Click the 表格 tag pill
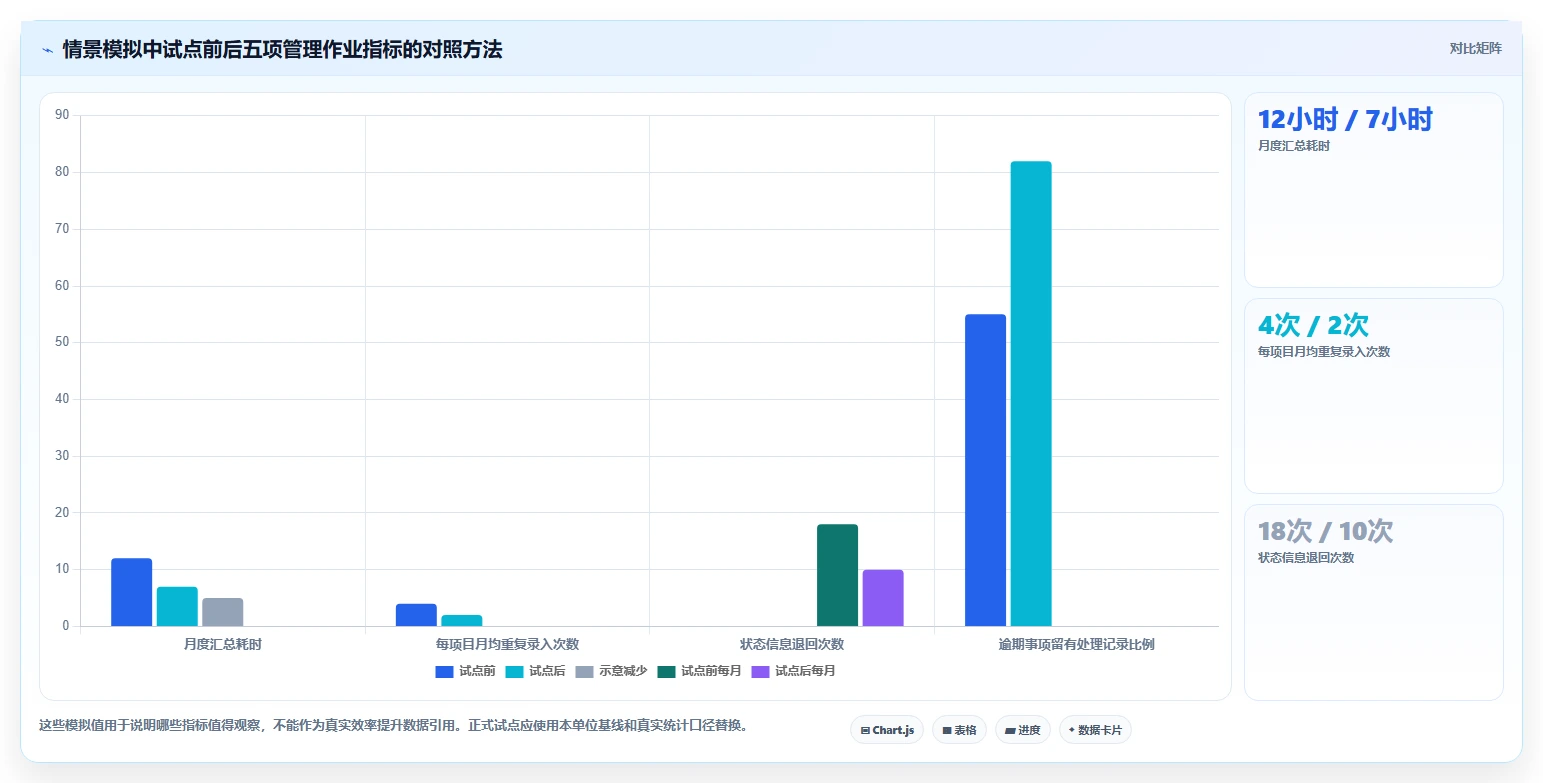 point(959,730)
